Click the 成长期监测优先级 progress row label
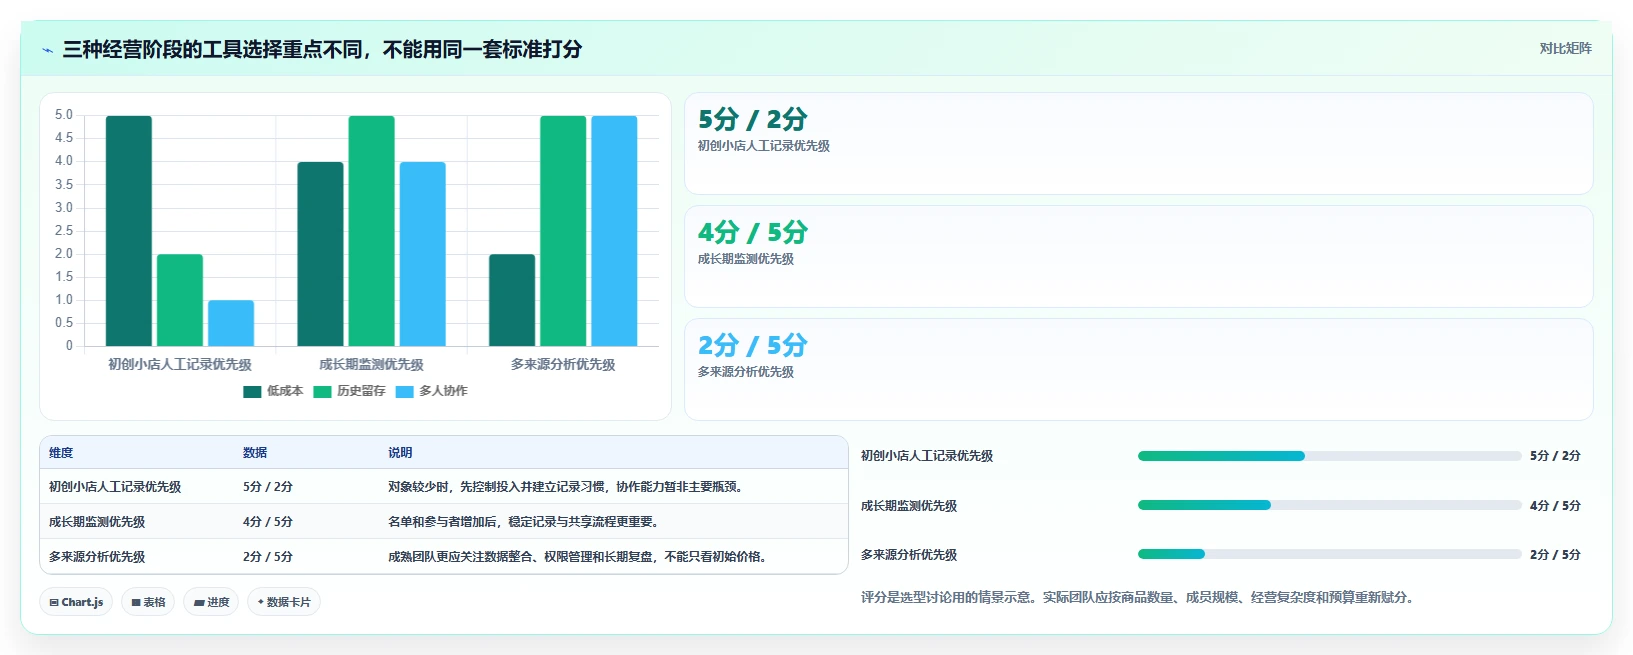1633x655 pixels. pos(909,506)
